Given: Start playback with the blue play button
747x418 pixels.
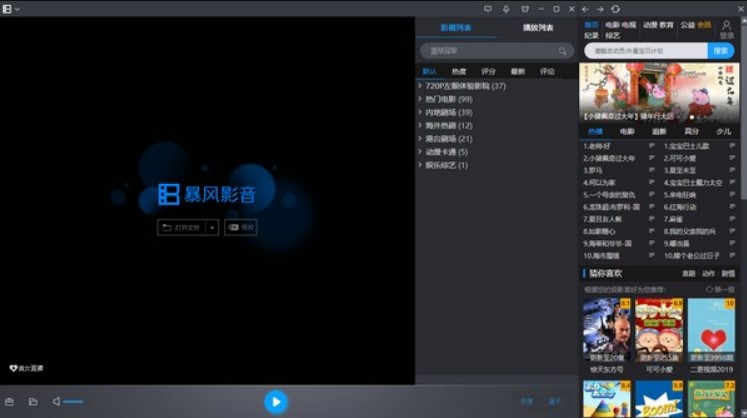Looking at the screenshot, I should click(x=276, y=402).
